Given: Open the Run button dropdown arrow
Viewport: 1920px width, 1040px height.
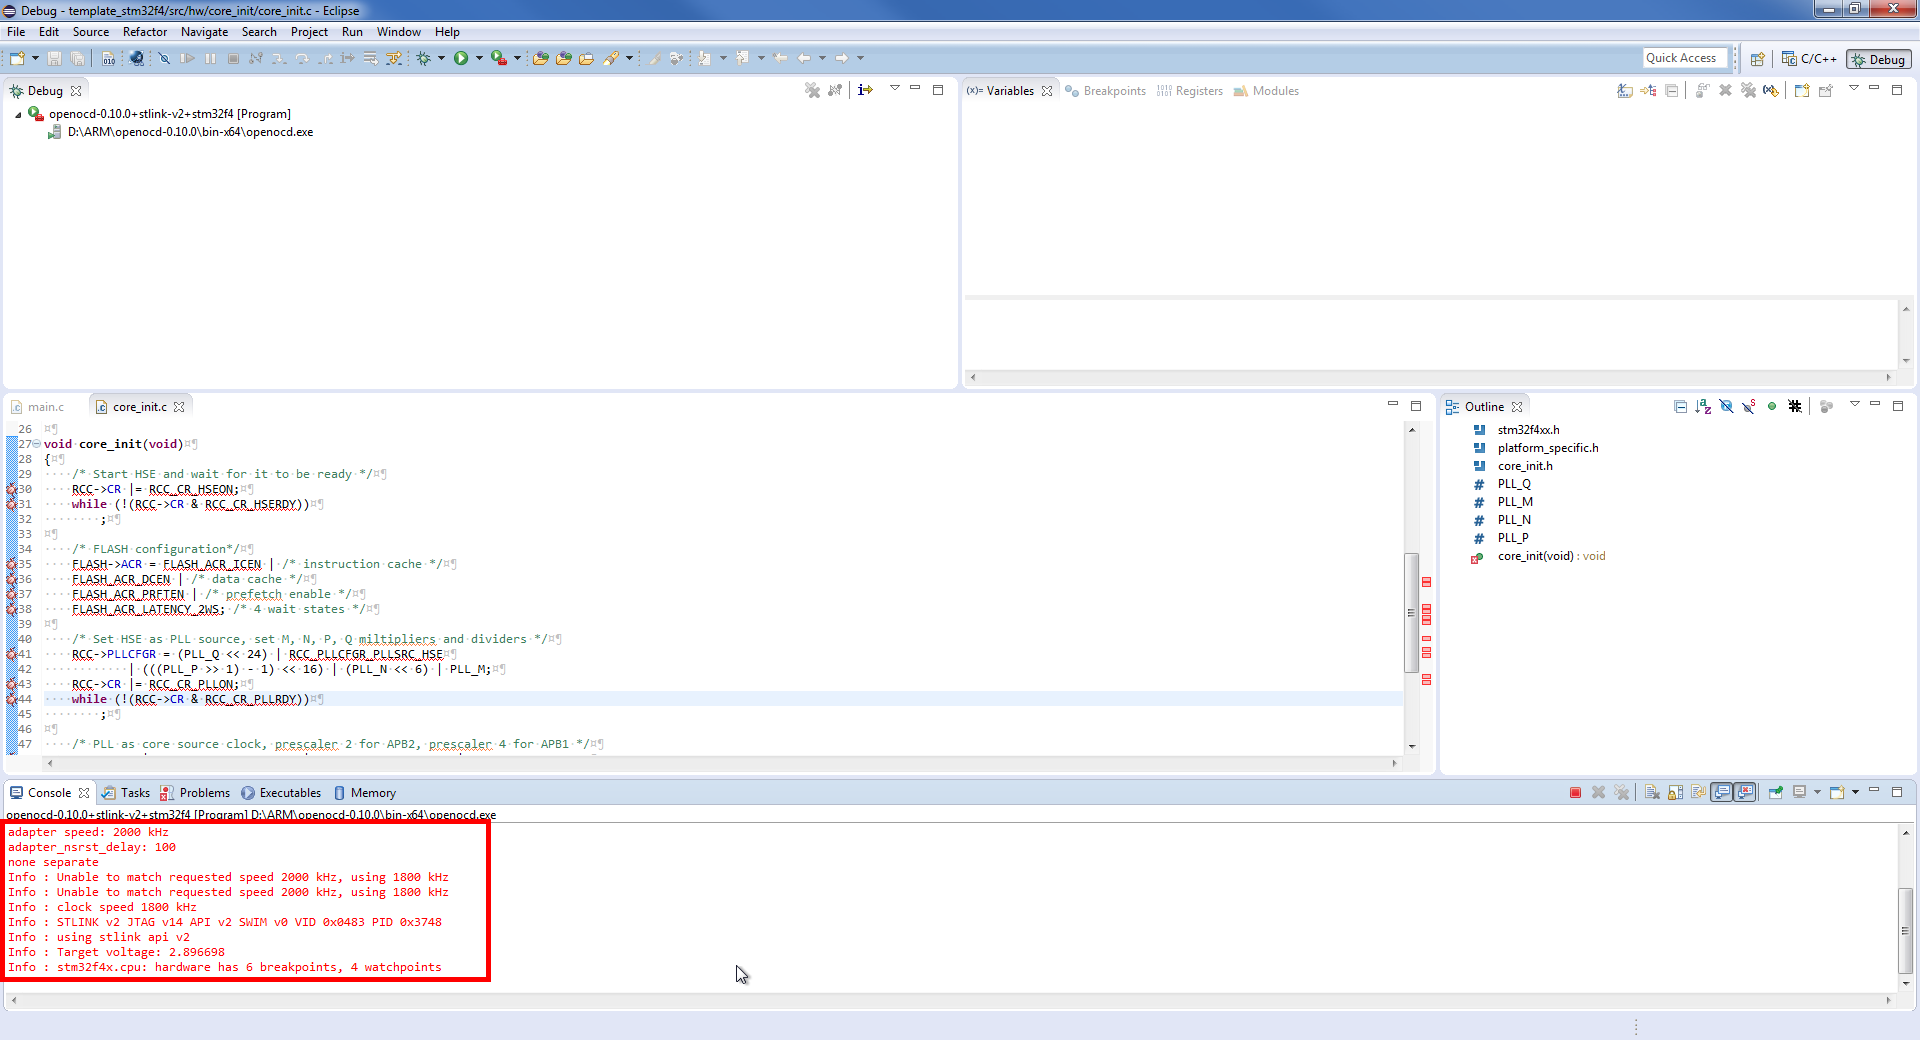Looking at the screenshot, I should pyautogui.click(x=479, y=59).
